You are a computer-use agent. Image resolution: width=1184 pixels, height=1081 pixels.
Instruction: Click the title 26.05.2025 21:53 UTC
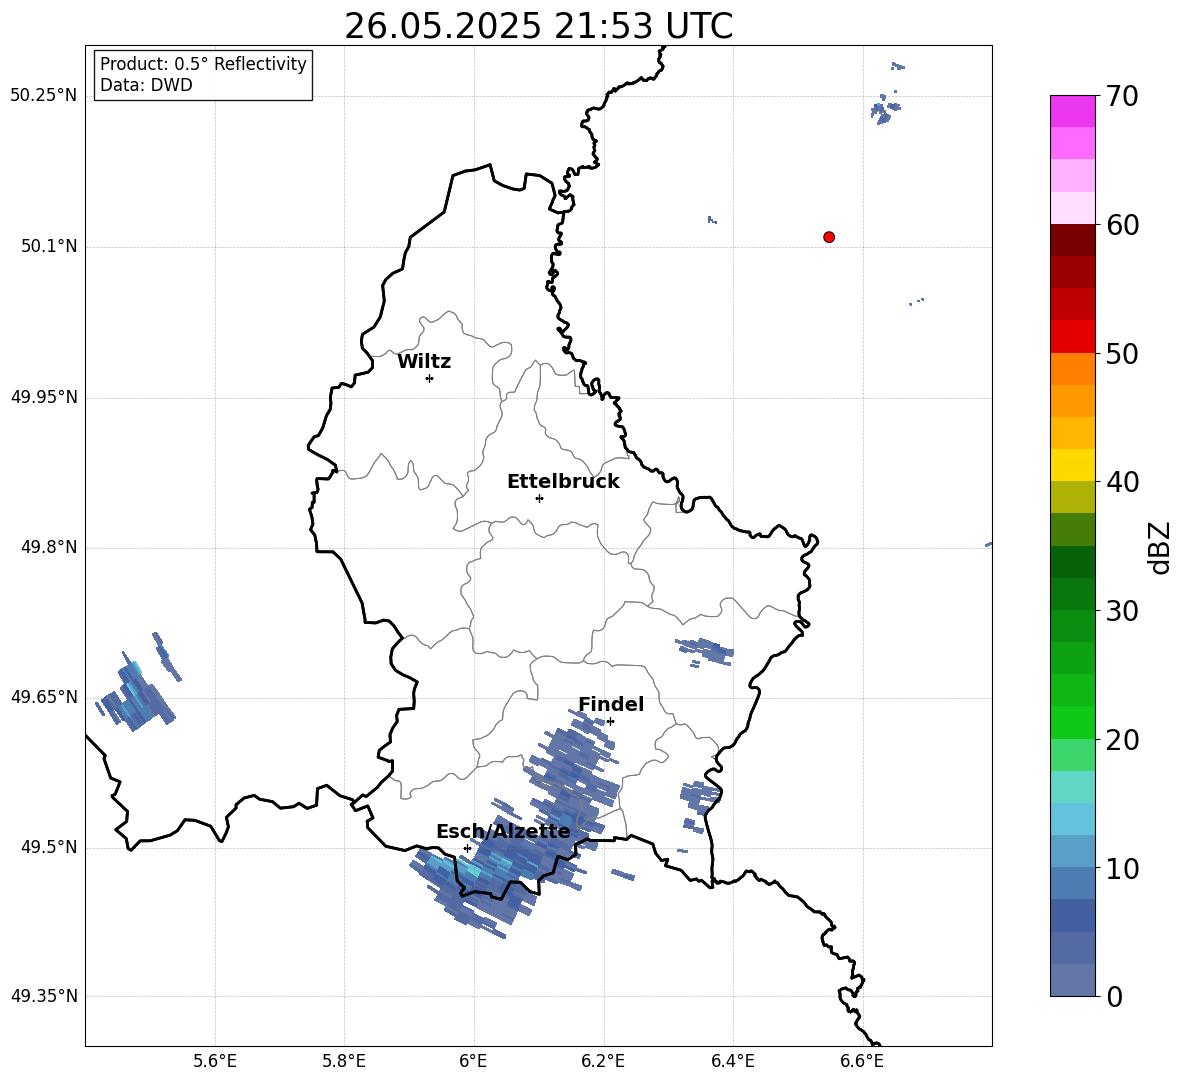539,27
